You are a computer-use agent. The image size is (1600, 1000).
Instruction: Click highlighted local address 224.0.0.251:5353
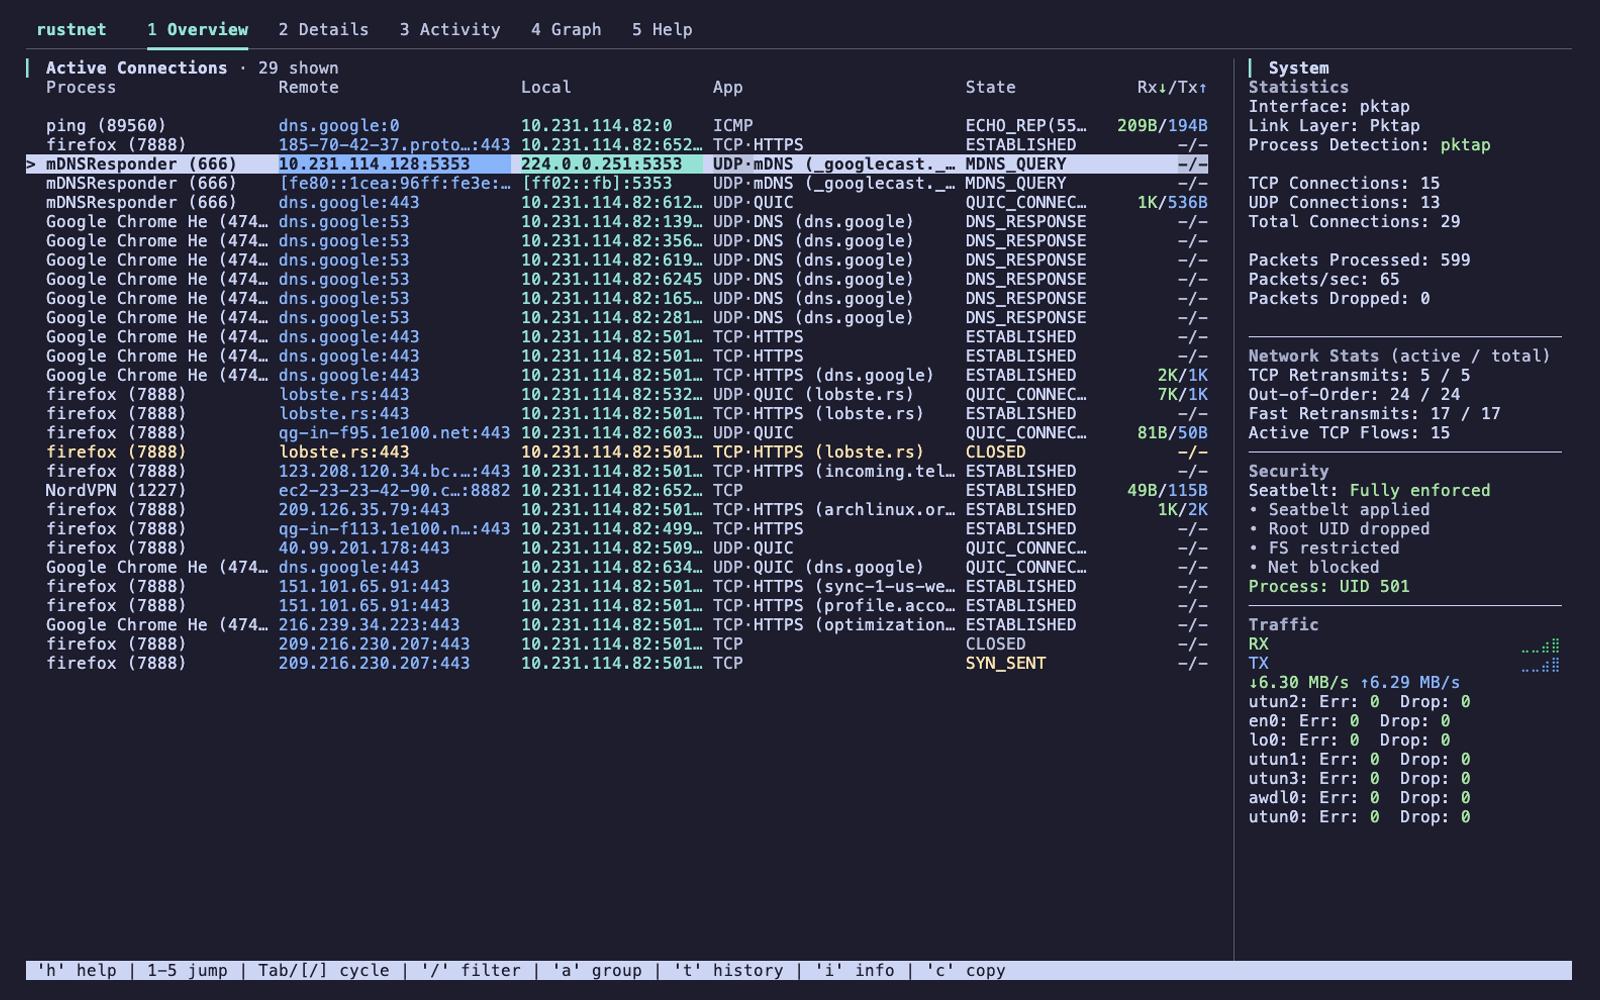click(x=611, y=164)
